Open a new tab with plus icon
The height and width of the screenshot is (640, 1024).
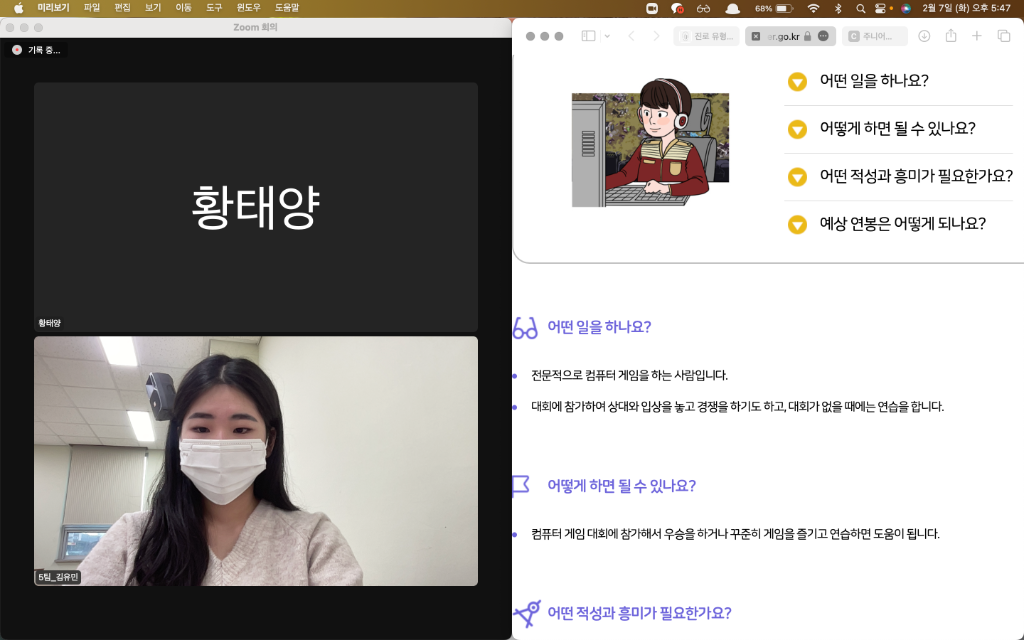point(977,36)
